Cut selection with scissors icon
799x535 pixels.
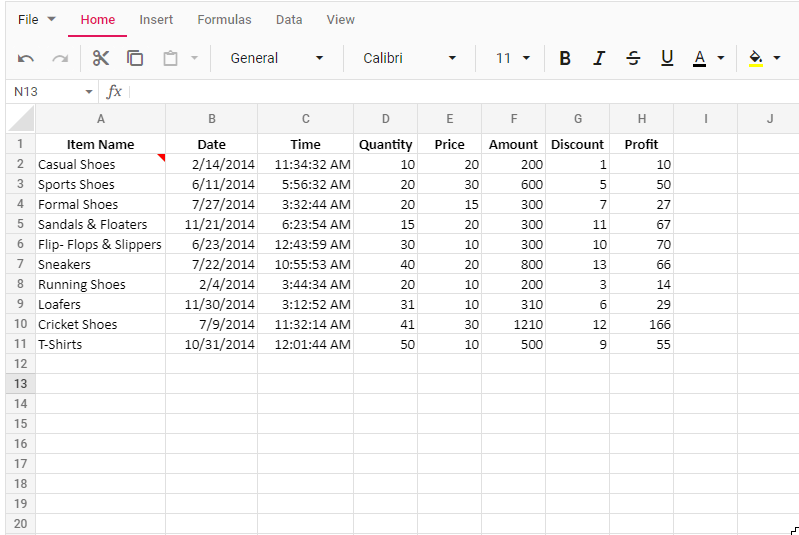(x=101, y=58)
